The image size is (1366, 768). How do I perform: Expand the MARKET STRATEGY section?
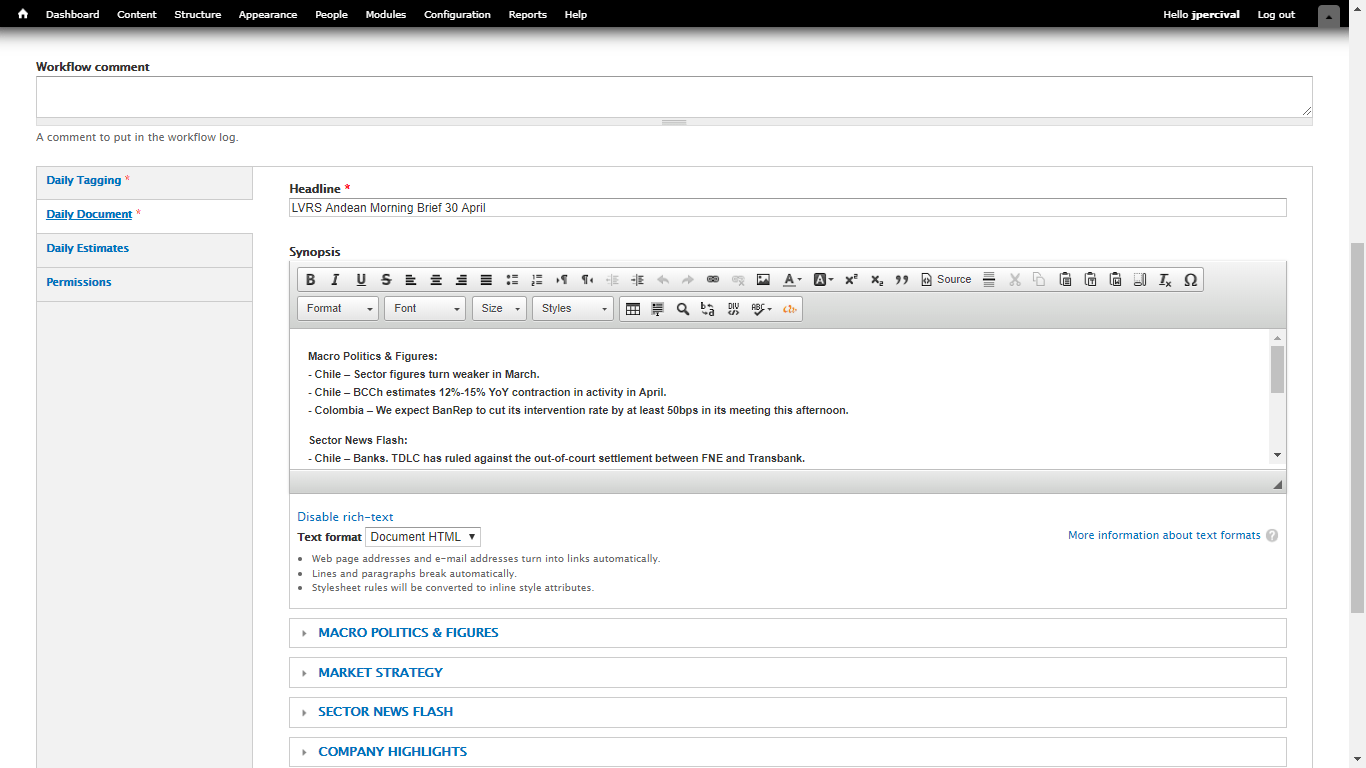point(380,673)
